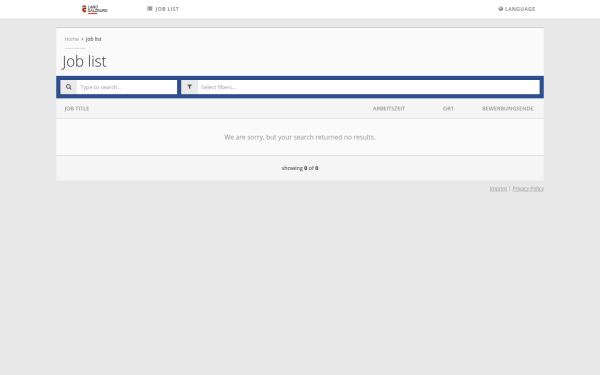Sort by Job Title column
The height and width of the screenshot is (375, 600).
click(x=77, y=109)
